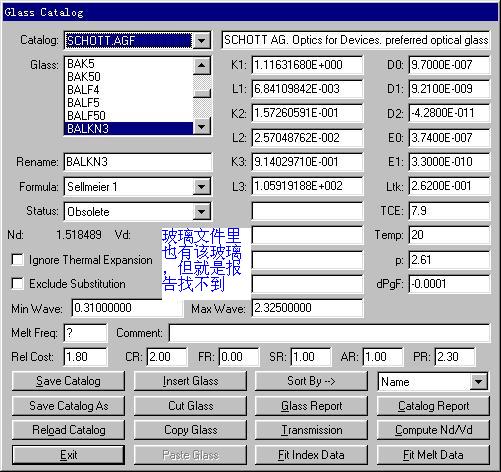The height and width of the screenshot is (472, 501).
Task: Select BALKN3 in glass list
Action: [x=129, y=129]
